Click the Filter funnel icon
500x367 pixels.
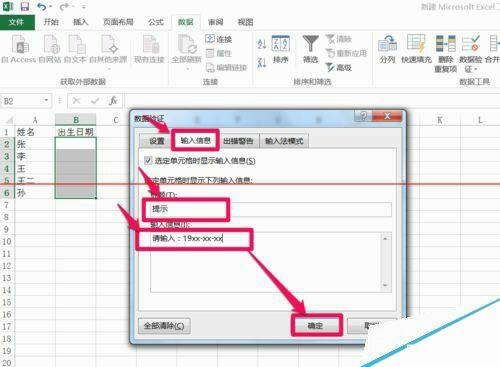[x=310, y=49]
